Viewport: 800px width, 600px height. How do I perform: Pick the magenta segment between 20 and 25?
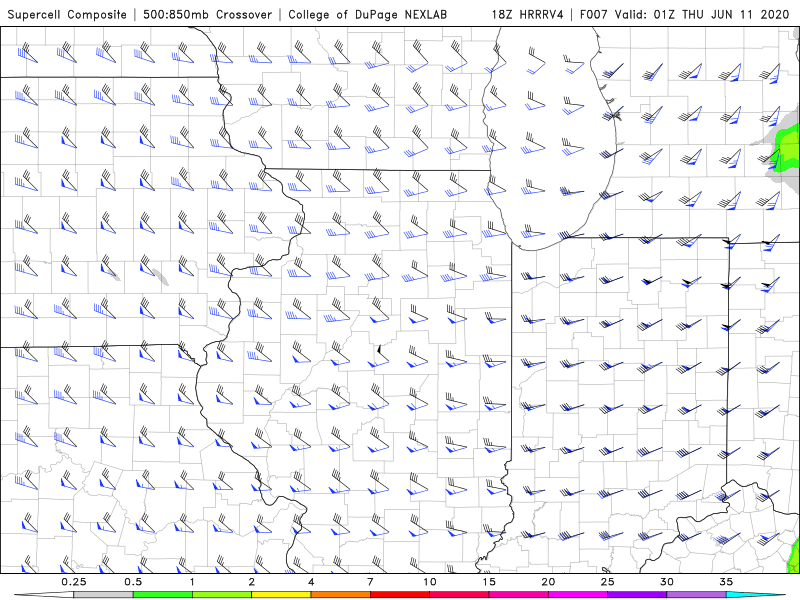[578, 595]
